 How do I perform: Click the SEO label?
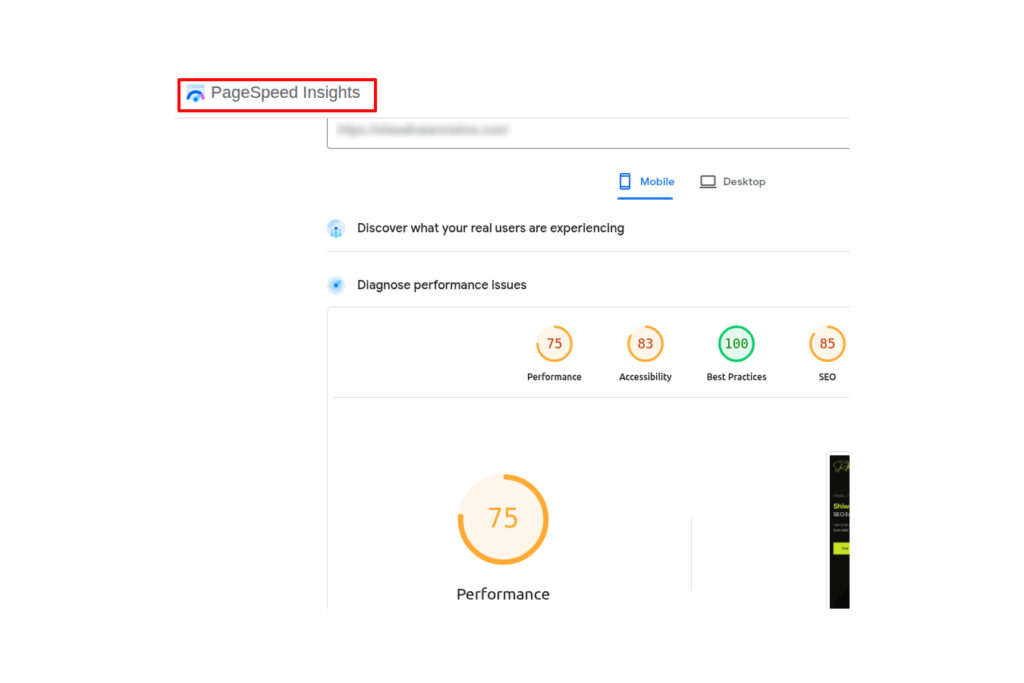pos(827,377)
